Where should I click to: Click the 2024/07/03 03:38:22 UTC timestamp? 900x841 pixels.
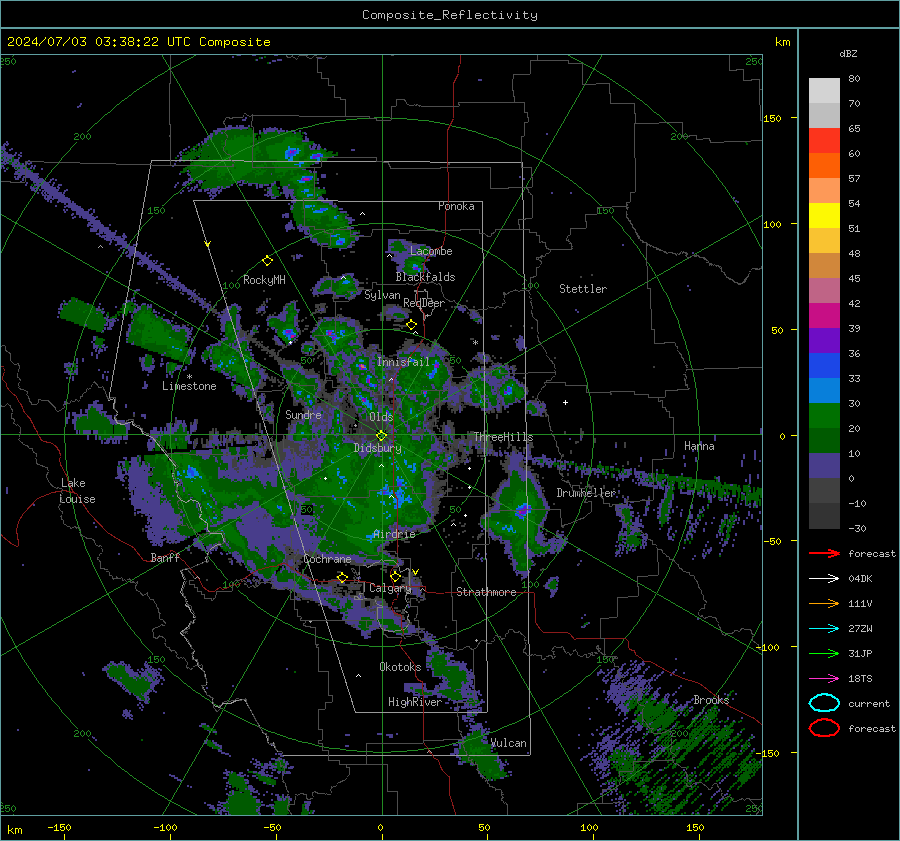click(x=138, y=42)
